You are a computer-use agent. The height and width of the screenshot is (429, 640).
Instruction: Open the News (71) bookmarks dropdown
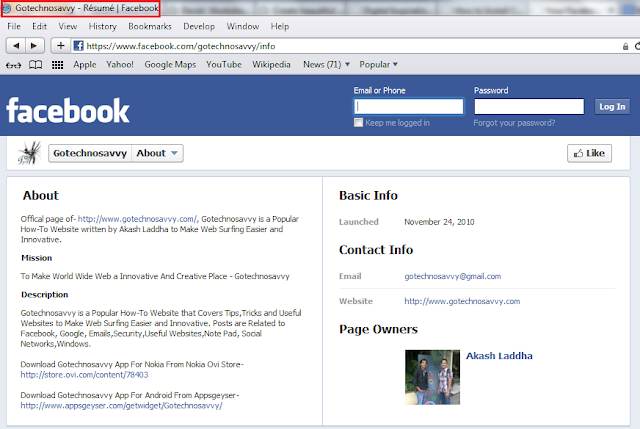(326, 64)
